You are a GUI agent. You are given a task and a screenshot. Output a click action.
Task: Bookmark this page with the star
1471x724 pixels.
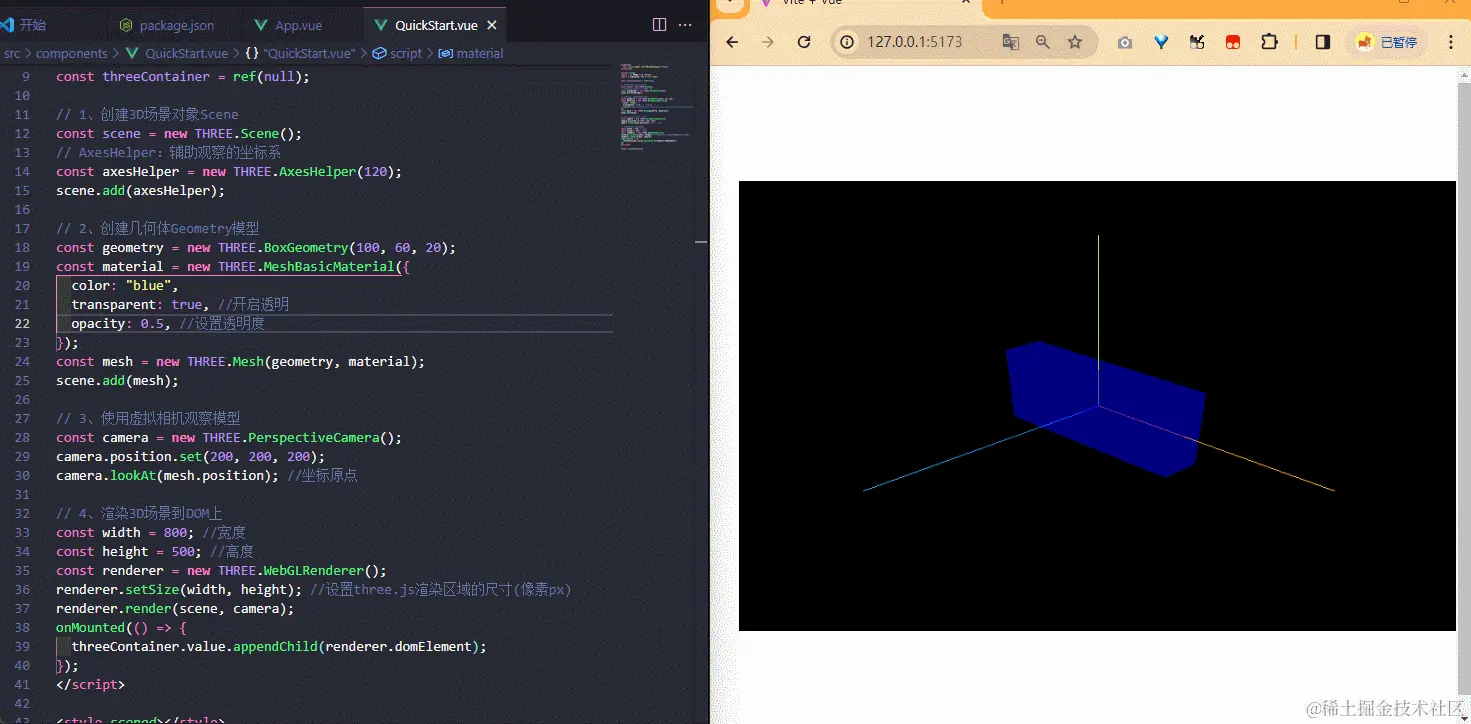pyautogui.click(x=1075, y=42)
